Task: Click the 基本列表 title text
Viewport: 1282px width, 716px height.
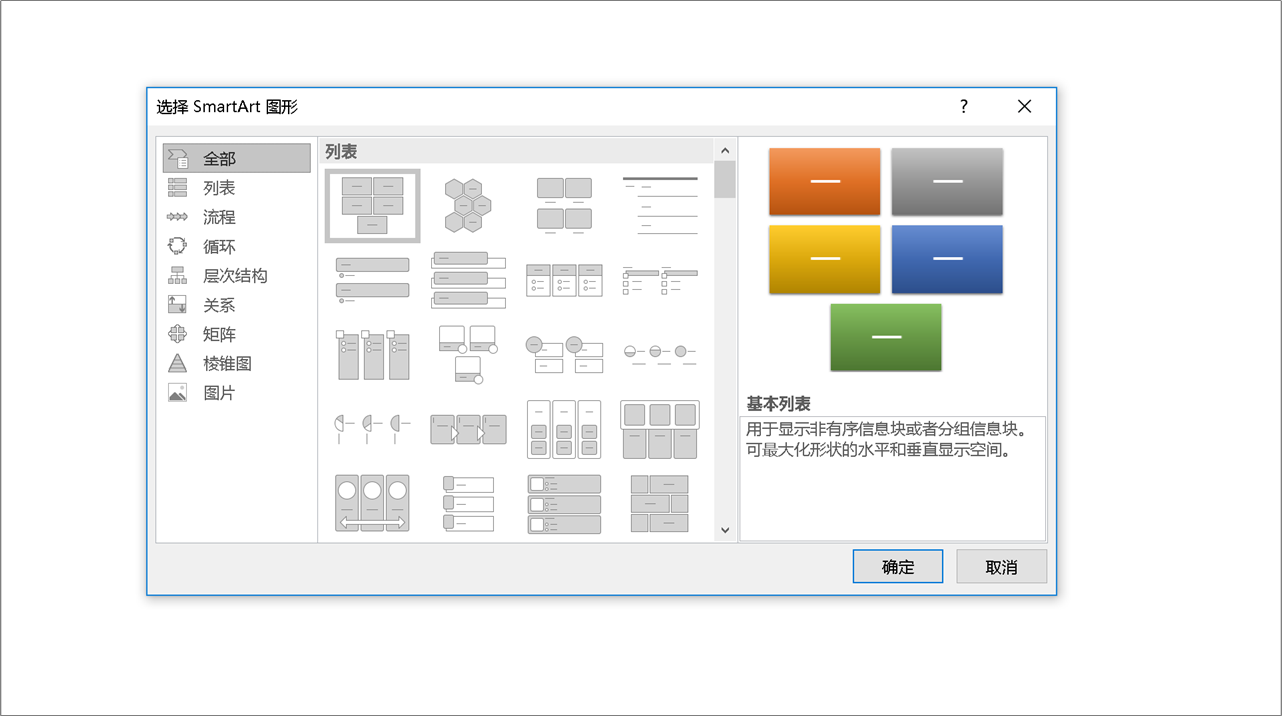Action: tap(778, 404)
